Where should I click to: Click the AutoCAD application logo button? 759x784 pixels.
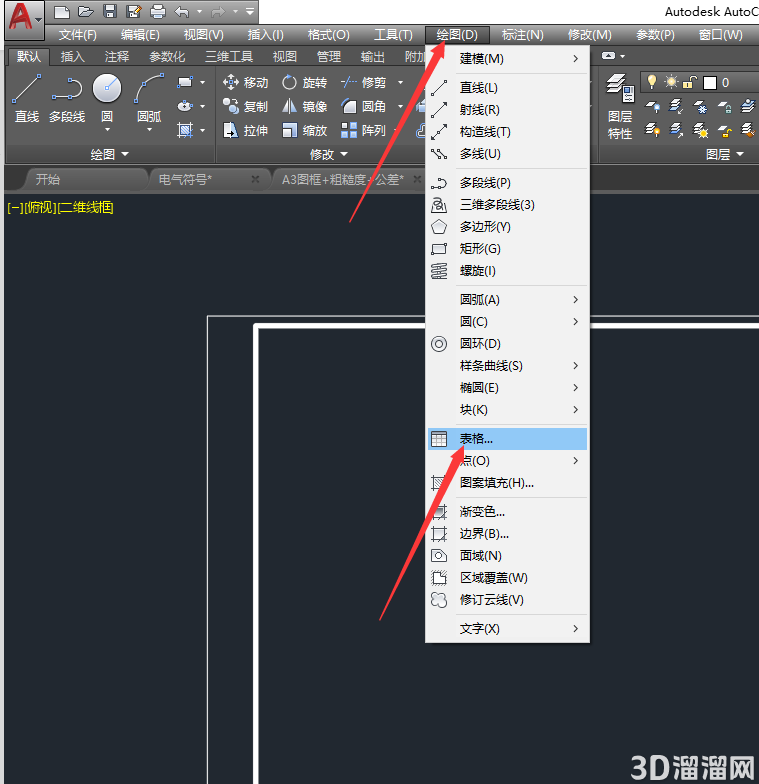pyautogui.click(x=24, y=19)
